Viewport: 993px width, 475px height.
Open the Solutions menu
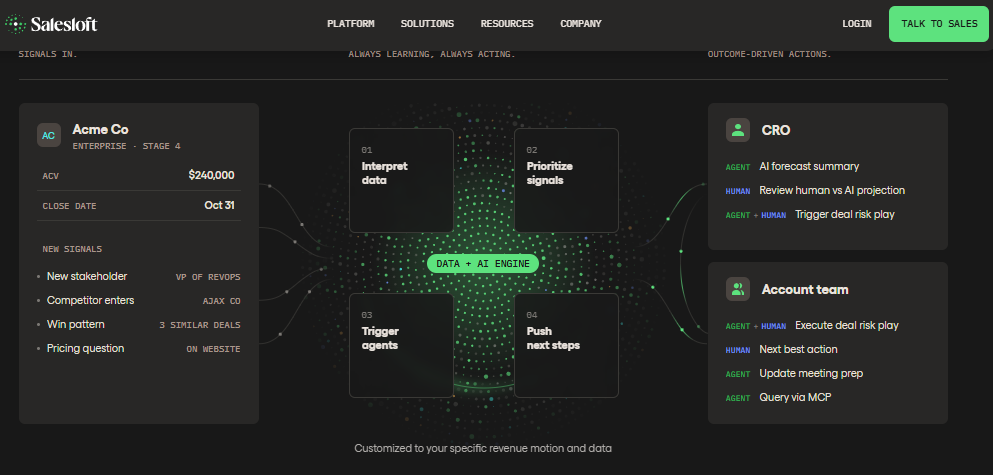tap(427, 23)
